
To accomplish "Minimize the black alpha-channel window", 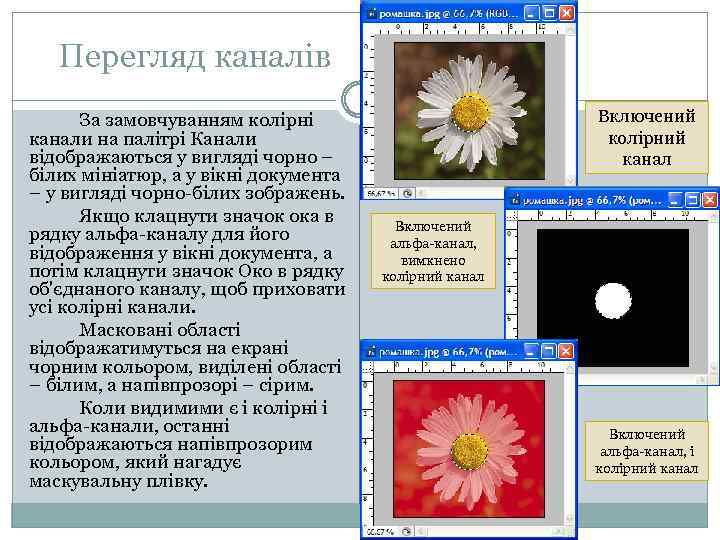I will [x=675, y=200].
